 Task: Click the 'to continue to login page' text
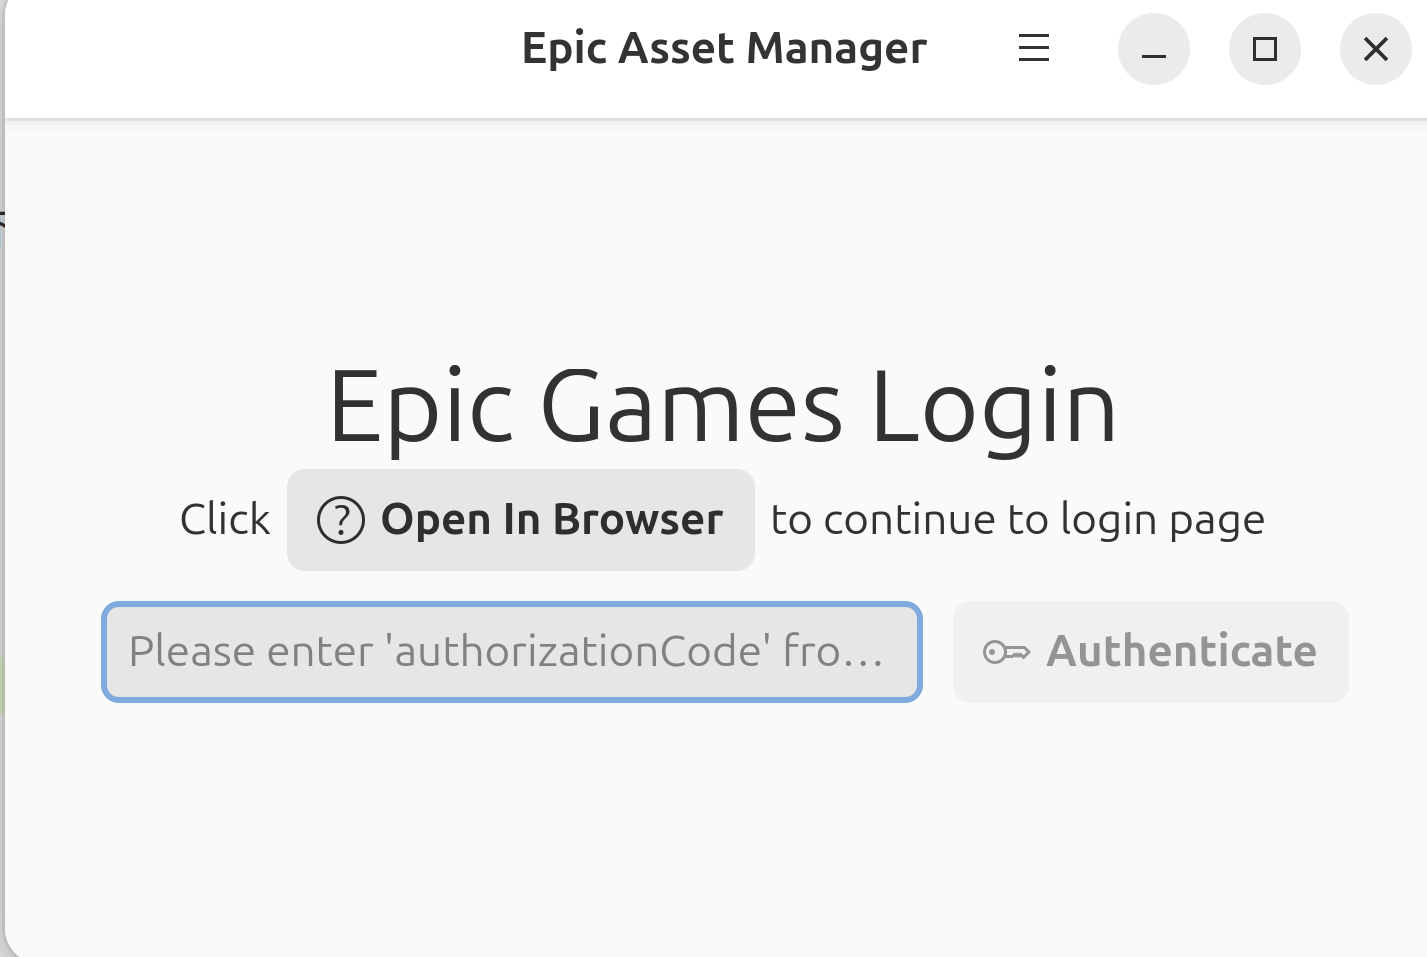click(1017, 520)
